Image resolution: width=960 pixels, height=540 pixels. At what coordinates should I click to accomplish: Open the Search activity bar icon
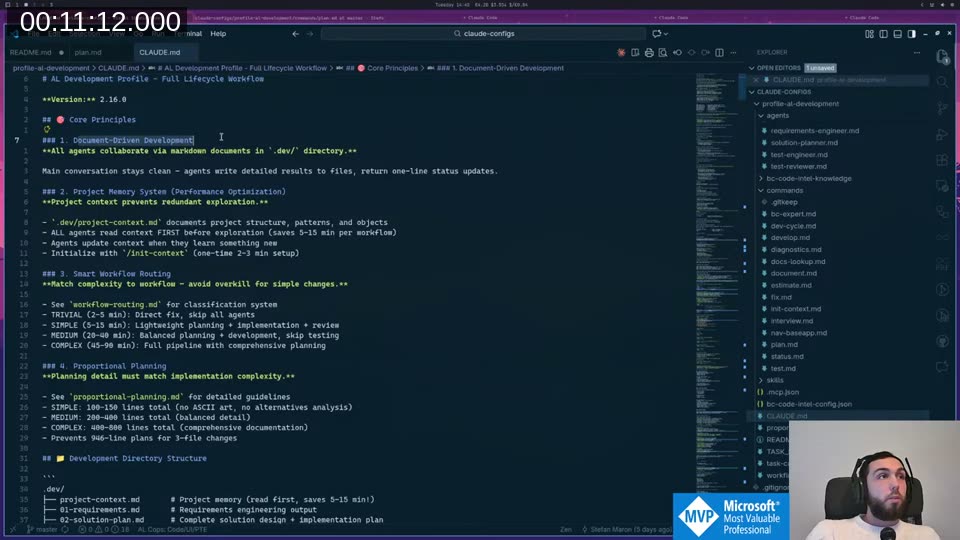coord(942,82)
